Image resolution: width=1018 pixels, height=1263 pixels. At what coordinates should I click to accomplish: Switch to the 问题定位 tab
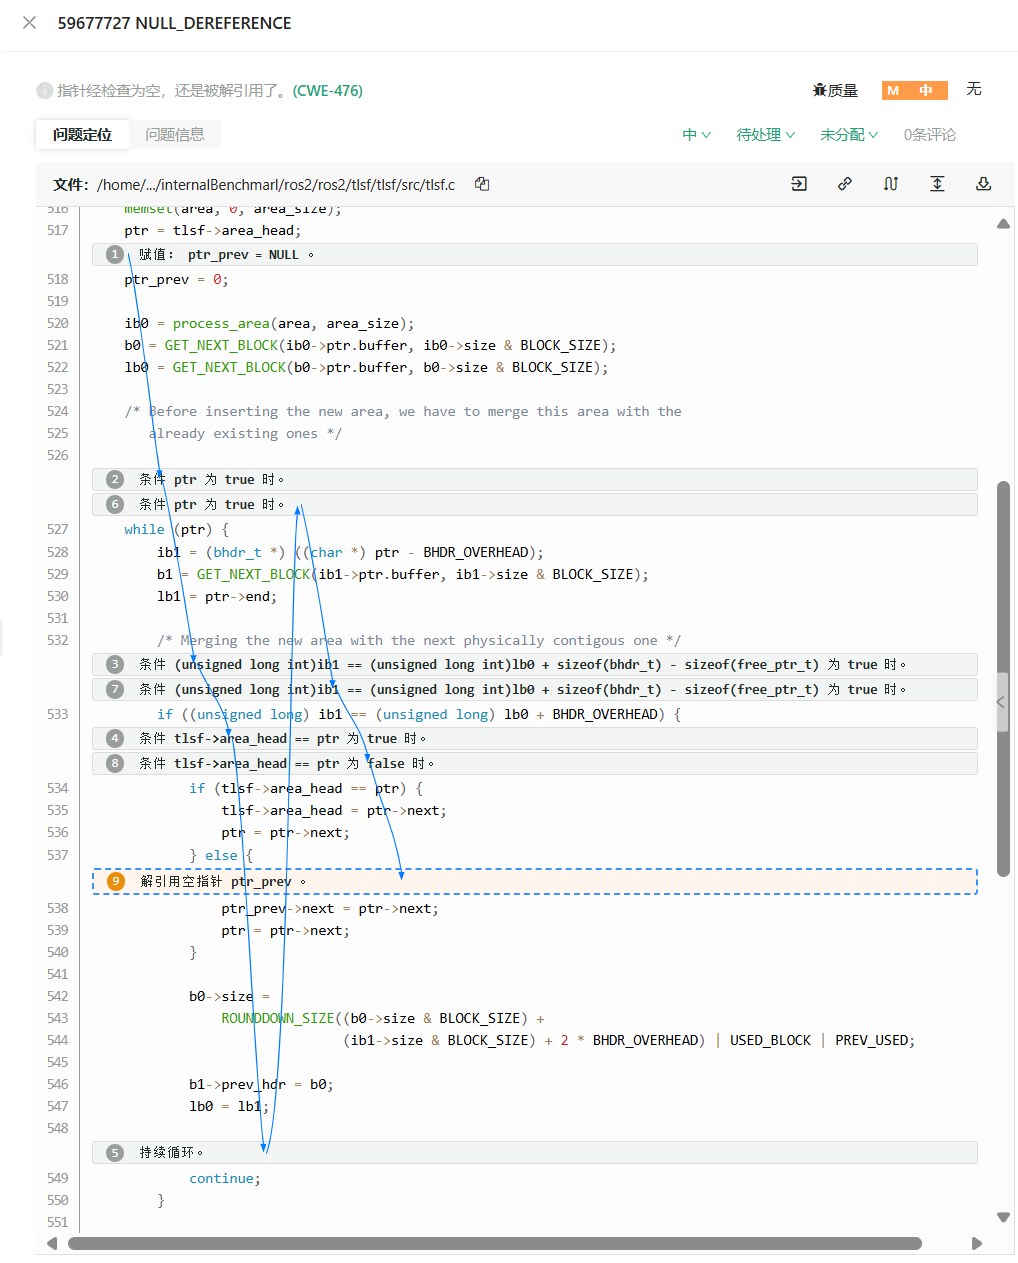tap(83, 135)
